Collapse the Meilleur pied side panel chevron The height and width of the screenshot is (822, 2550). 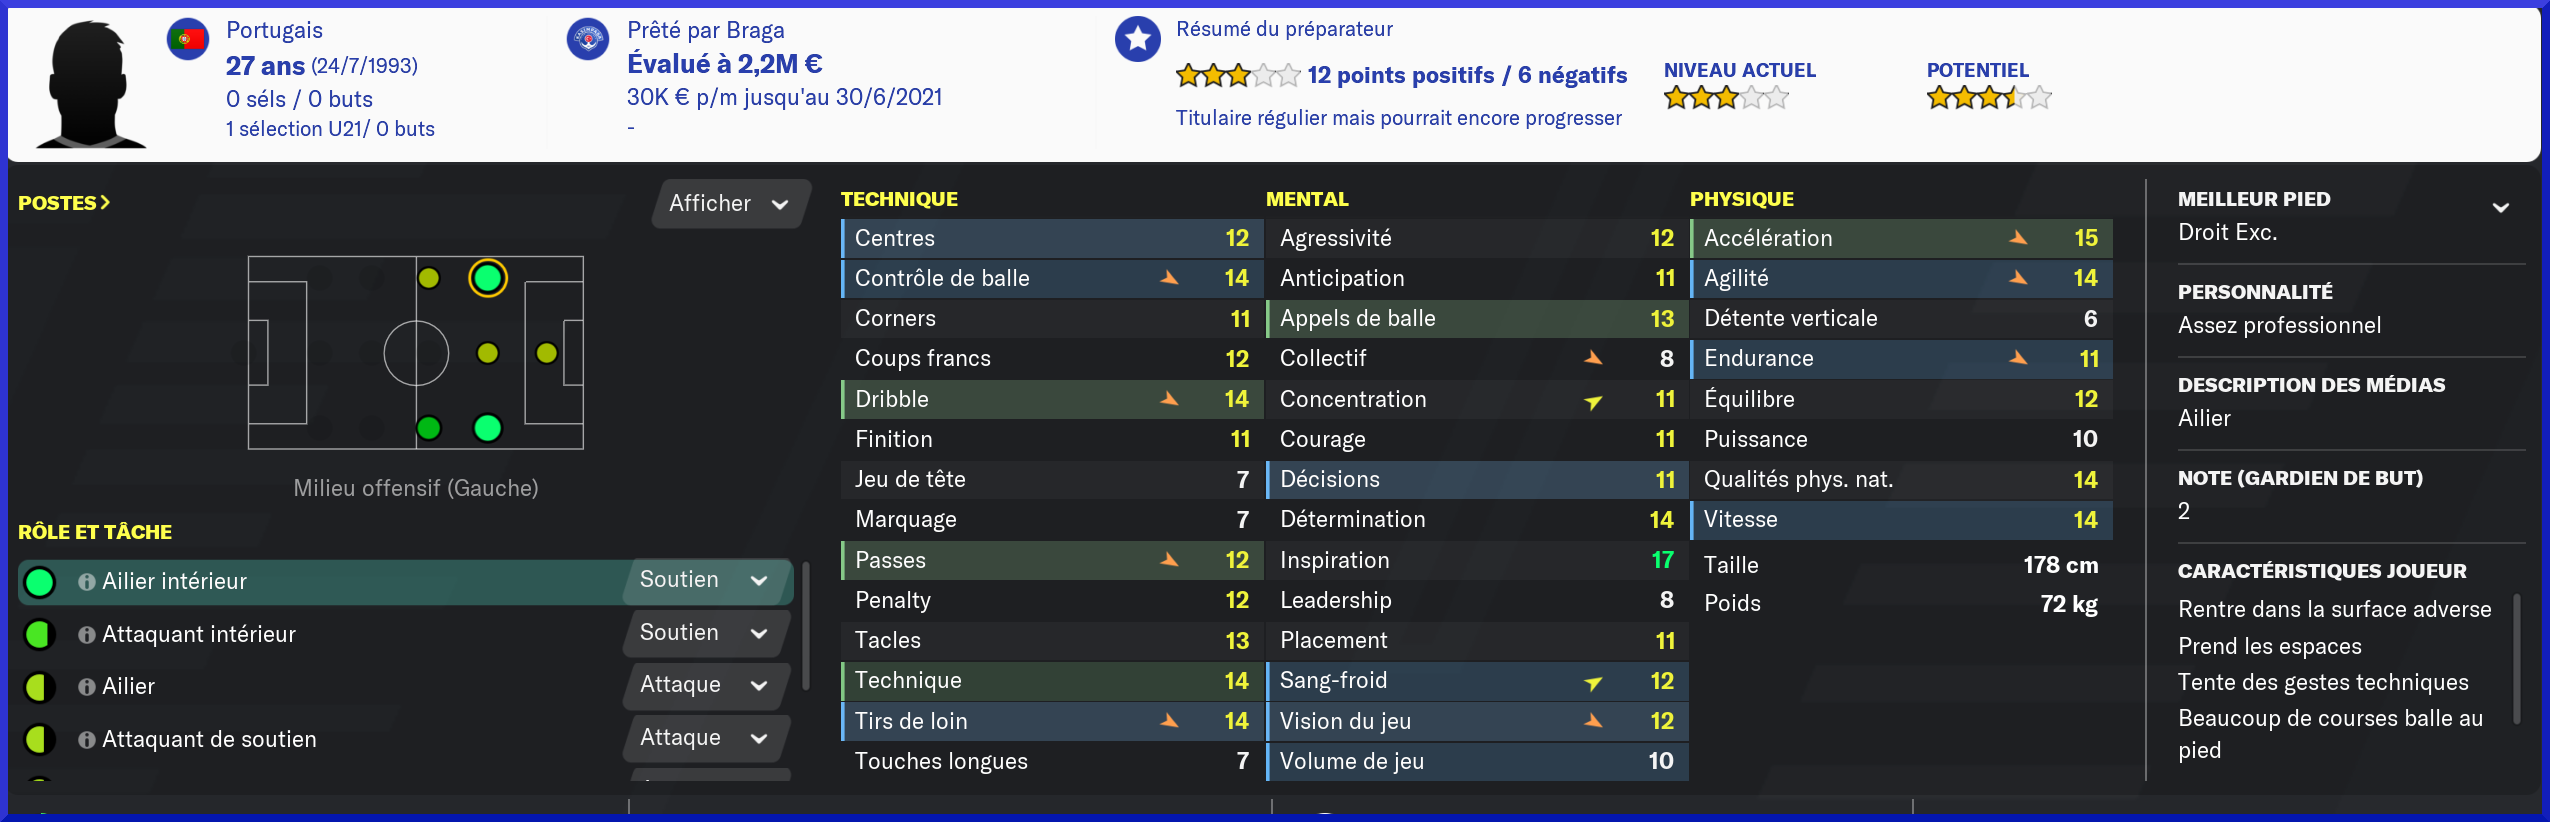click(2500, 208)
